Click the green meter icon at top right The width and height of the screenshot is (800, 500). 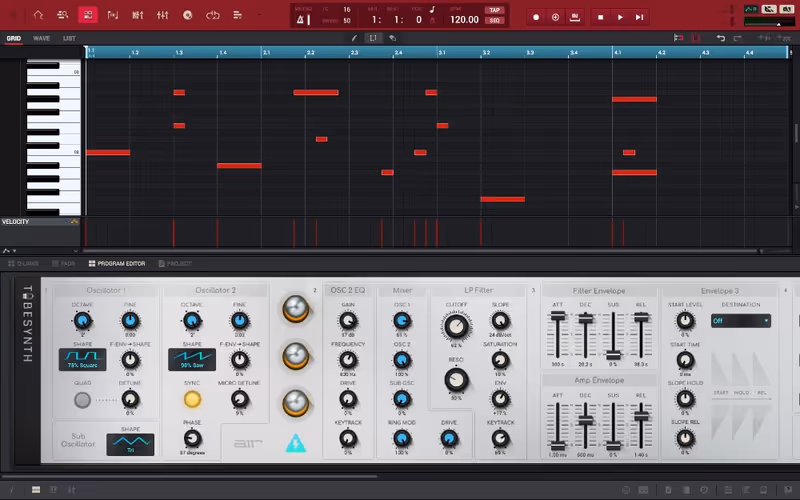751,9
